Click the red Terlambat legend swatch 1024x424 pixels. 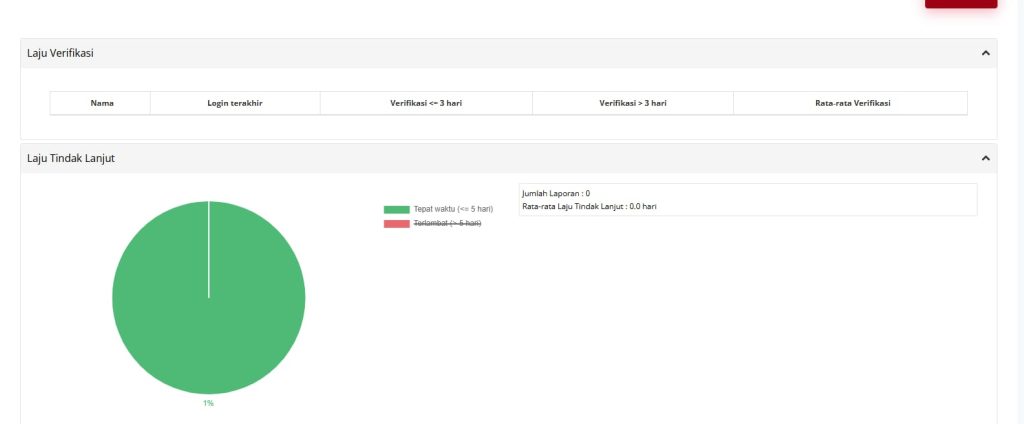(396, 224)
